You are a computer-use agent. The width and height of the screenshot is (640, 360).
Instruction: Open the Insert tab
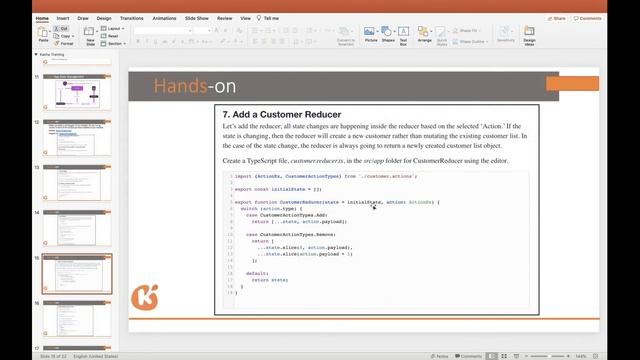coord(63,18)
